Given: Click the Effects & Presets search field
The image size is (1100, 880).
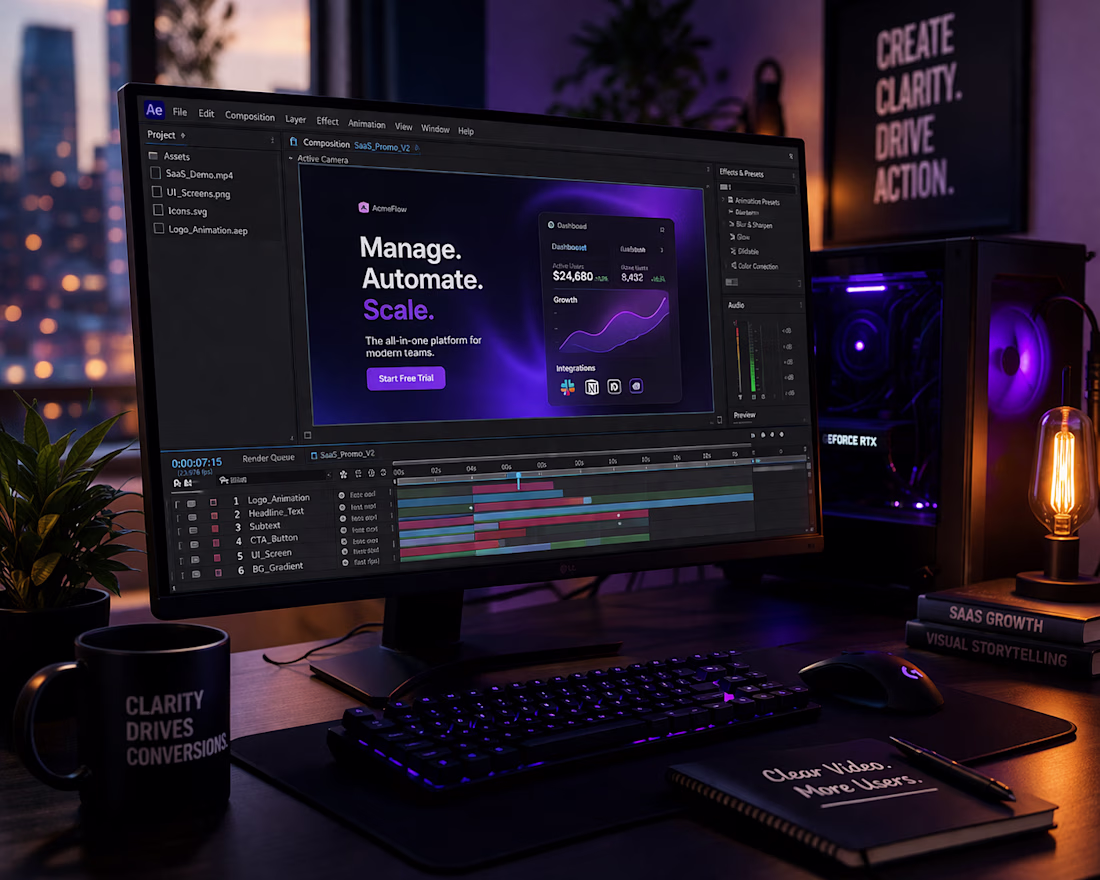Looking at the screenshot, I should (x=758, y=187).
